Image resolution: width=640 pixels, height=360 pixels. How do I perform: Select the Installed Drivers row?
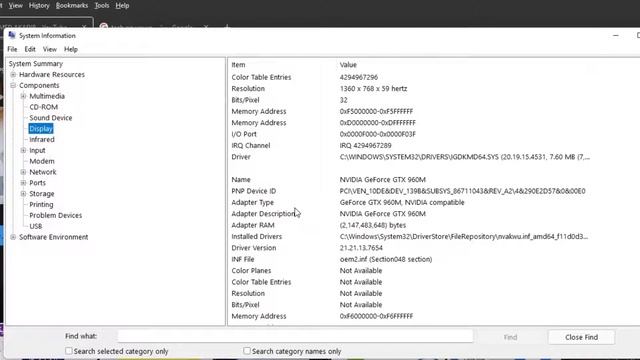click(x=409, y=236)
